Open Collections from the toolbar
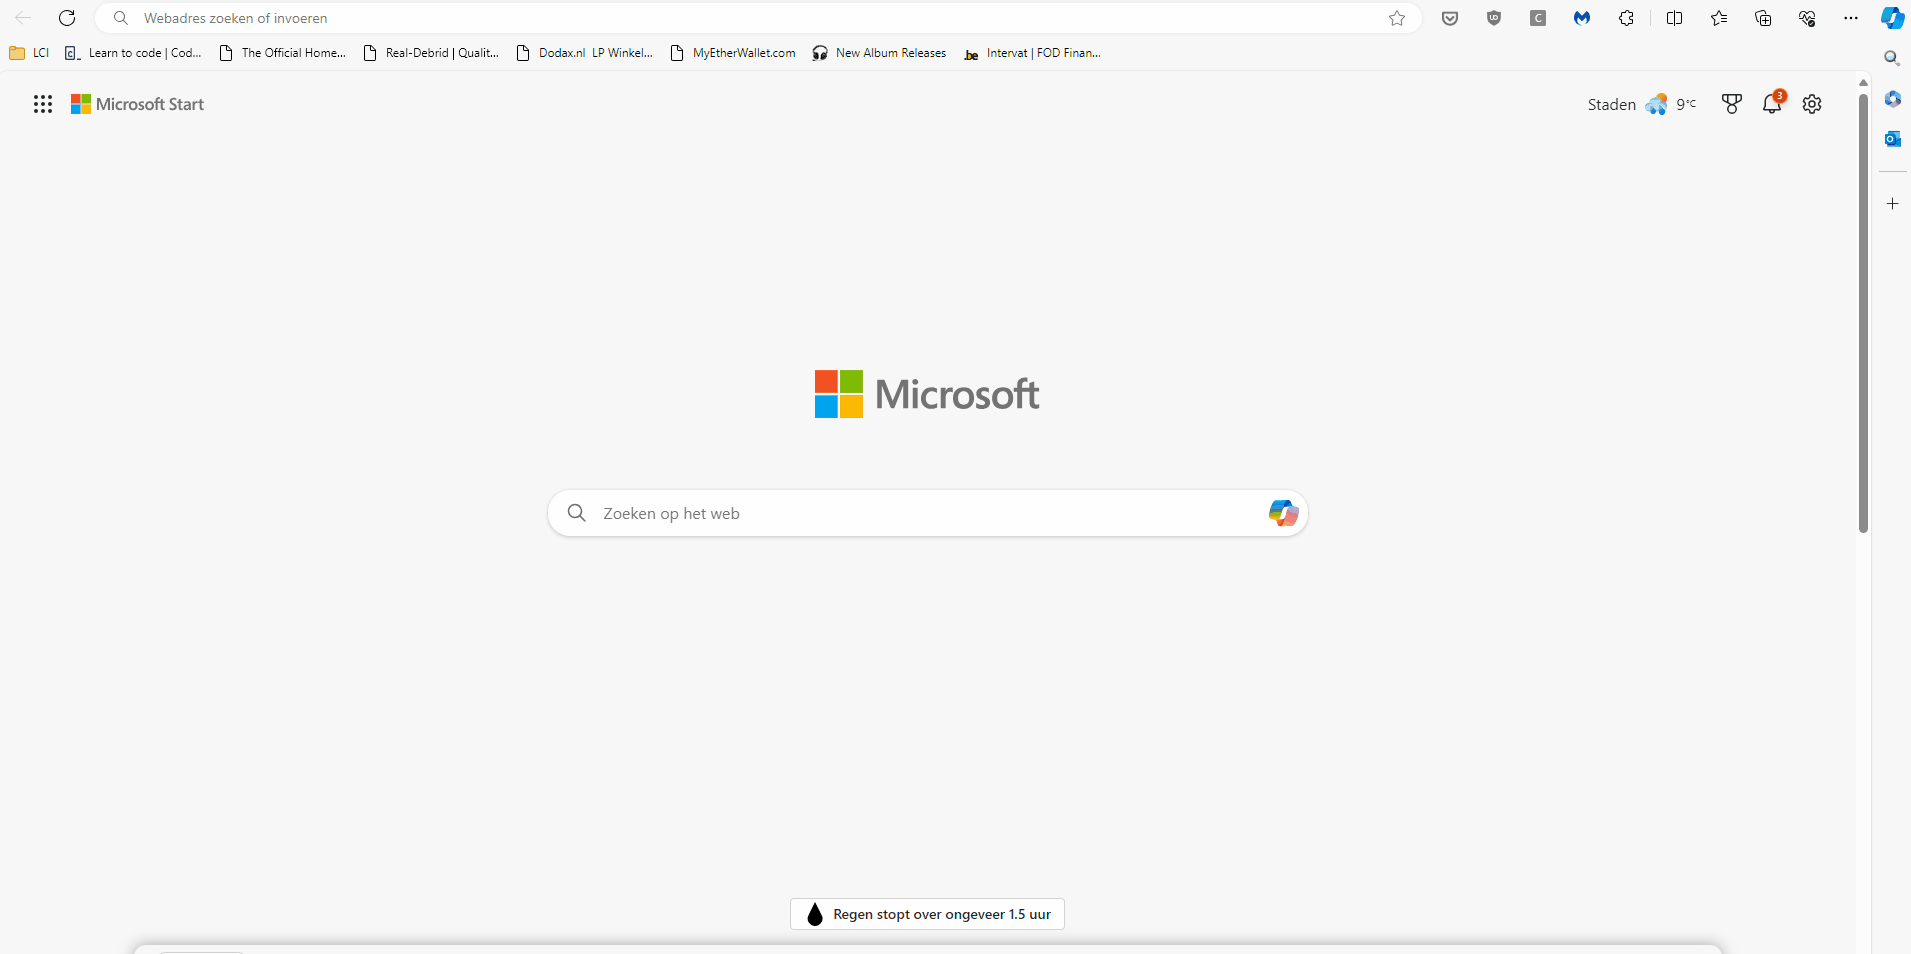The width and height of the screenshot is (1911, 954). coord(1763,18)
